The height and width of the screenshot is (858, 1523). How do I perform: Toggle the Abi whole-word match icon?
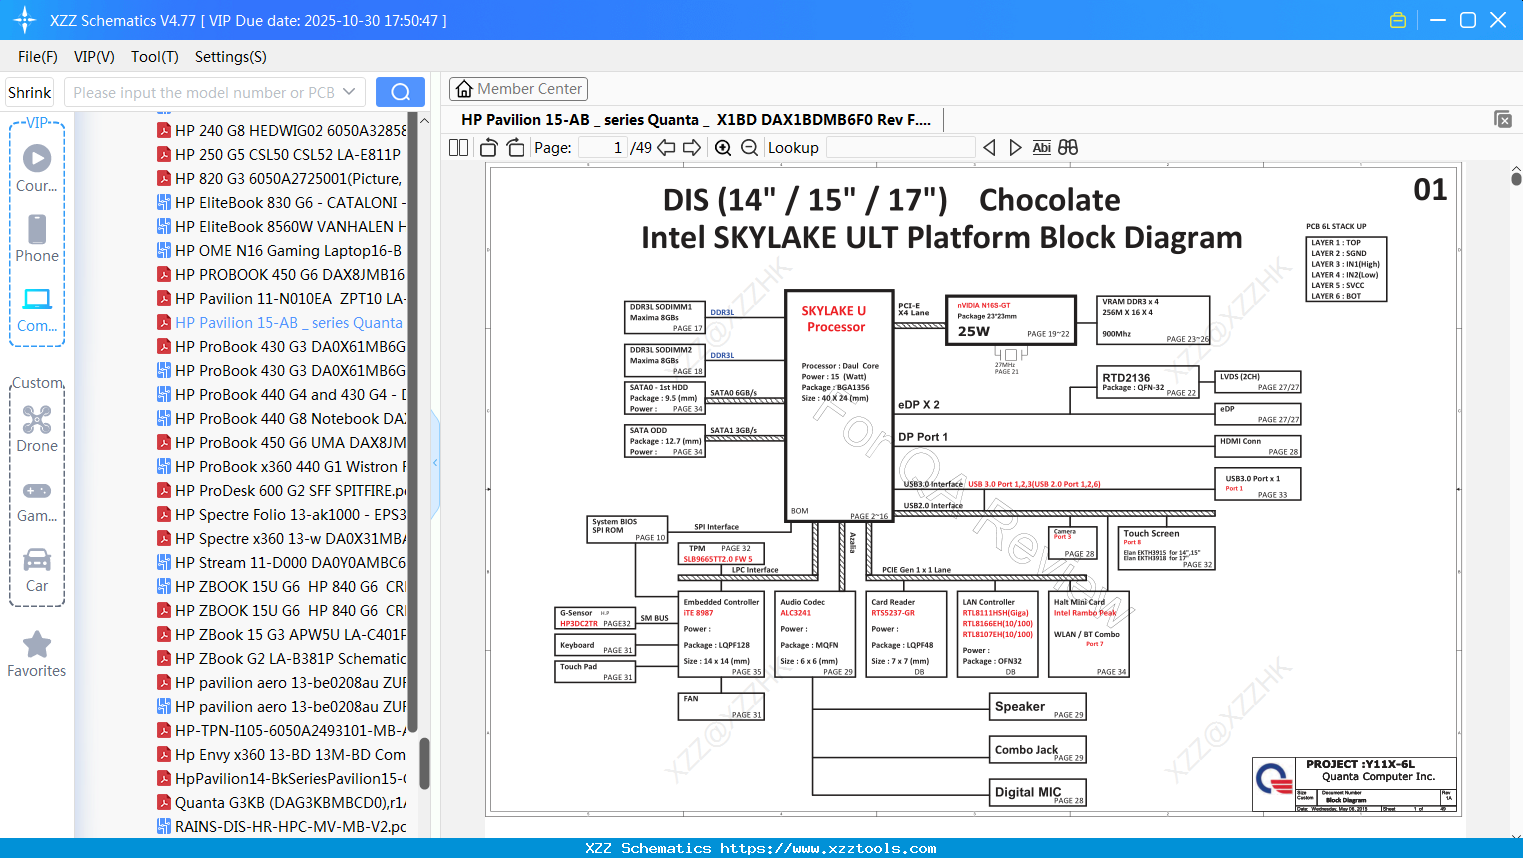(1041, 147)
